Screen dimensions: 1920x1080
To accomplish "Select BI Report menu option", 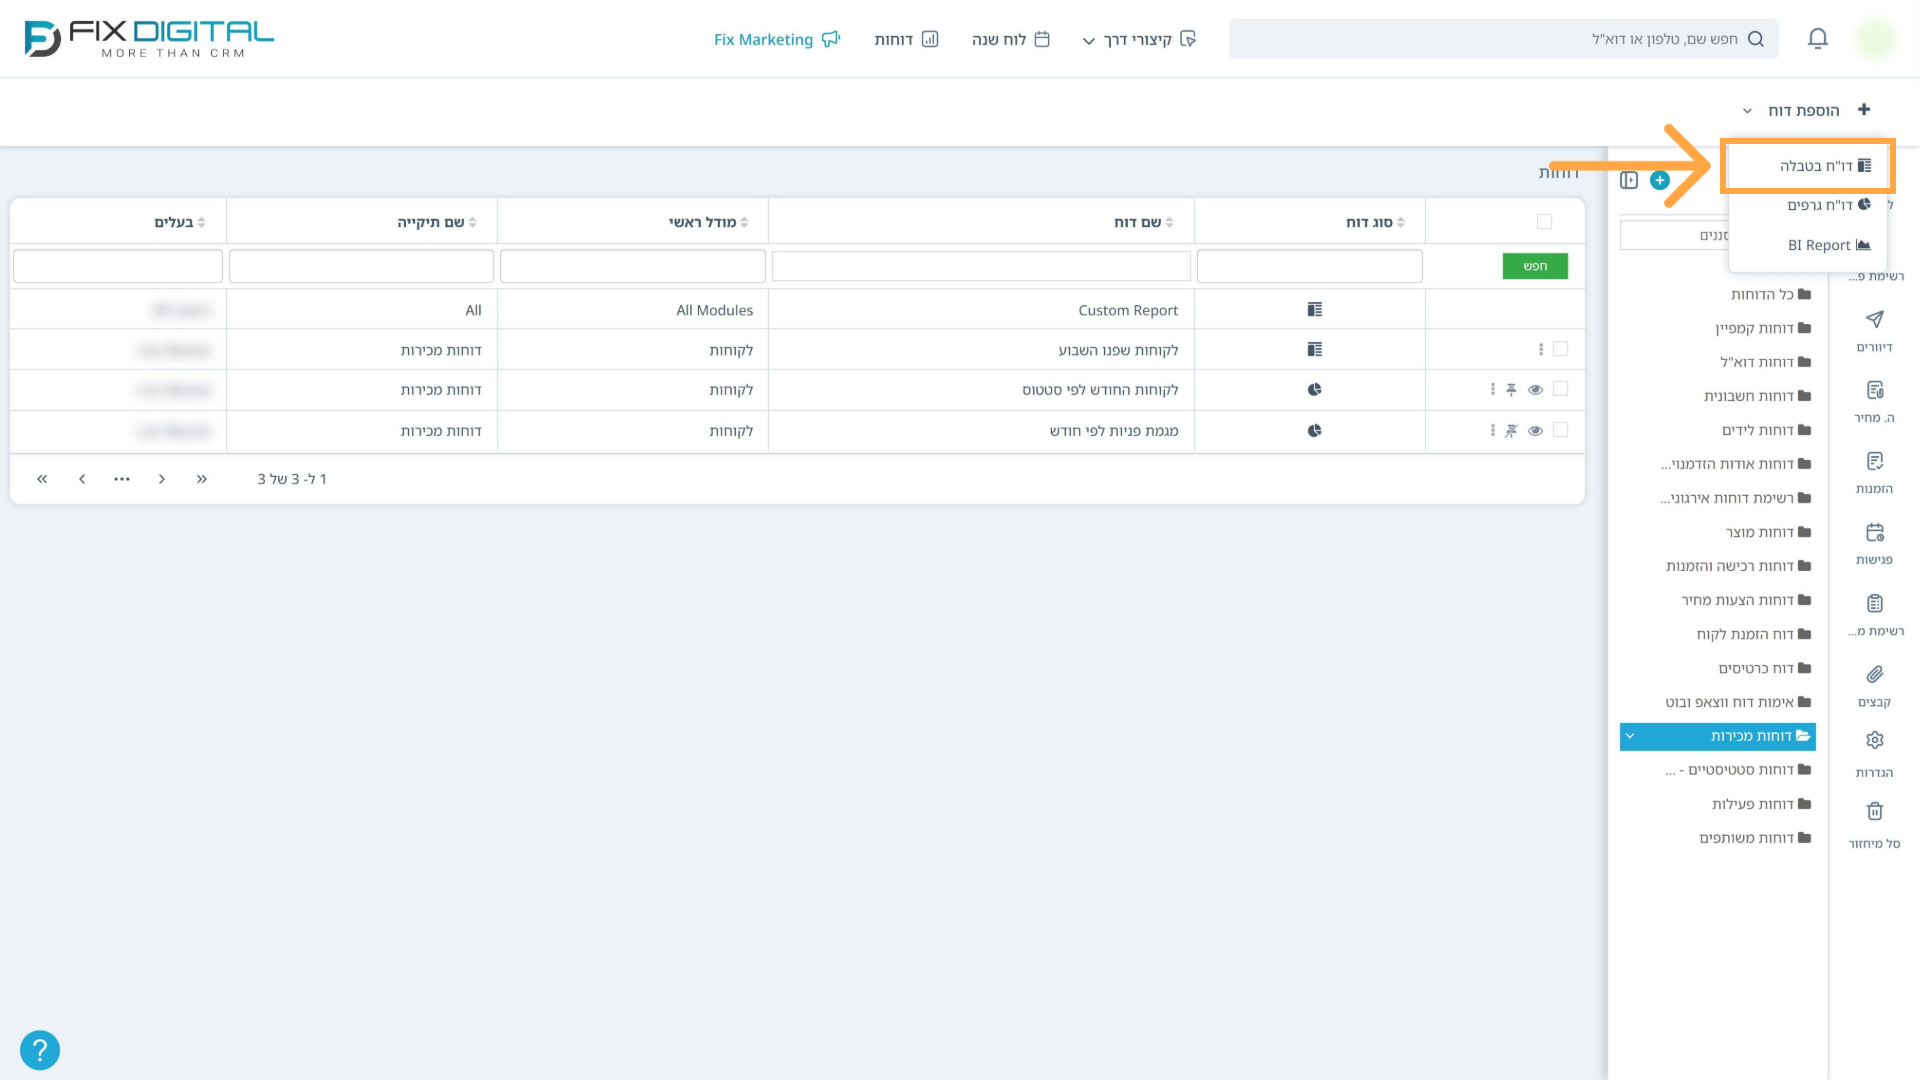I will click(1808, 245).
